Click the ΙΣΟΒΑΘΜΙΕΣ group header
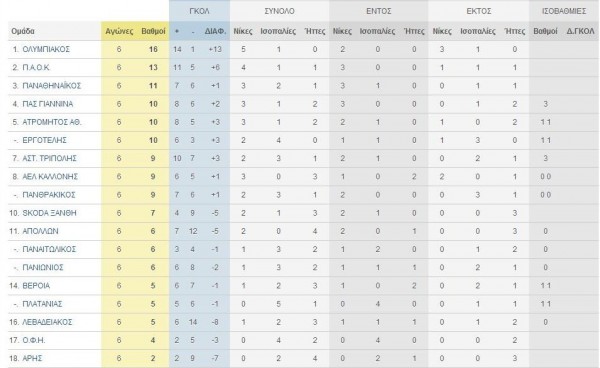The height and width of the screenshot is (368, 600). (x=564, y=11)
